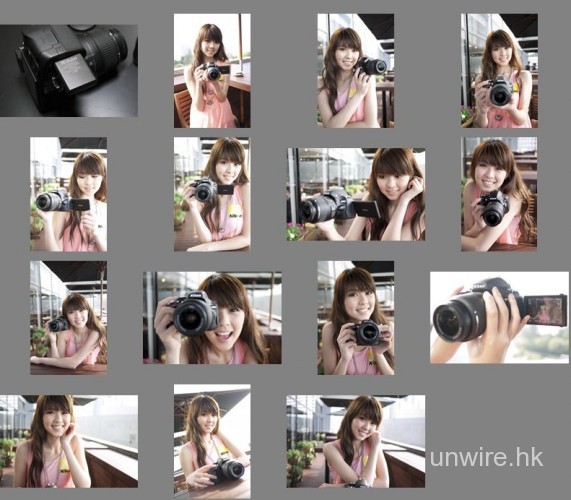View close-up of hand holding camera on white background
Image resolution: width=571 pixels, height=500 pixels.
499,318
